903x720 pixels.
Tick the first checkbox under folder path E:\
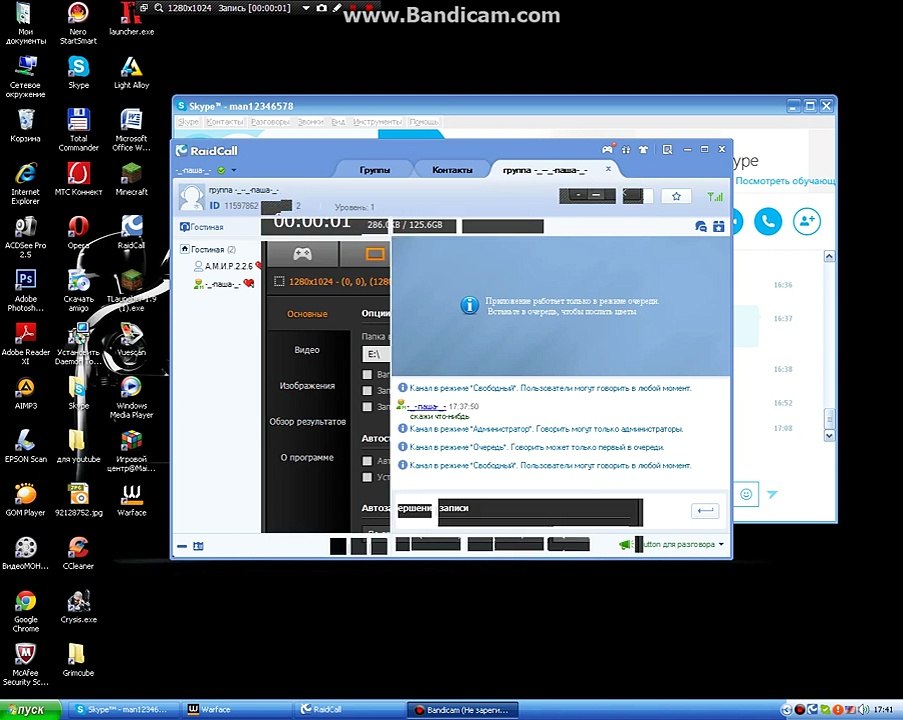pyautogui.click(x=367, y=374)
